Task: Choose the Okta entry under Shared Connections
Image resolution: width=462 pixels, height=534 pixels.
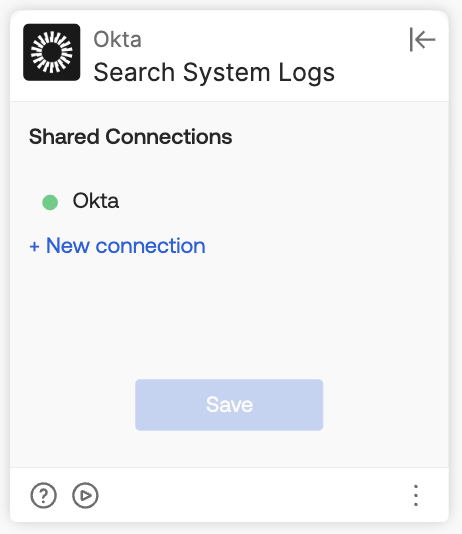Action: pyautogui.click(x=80, y=201)
